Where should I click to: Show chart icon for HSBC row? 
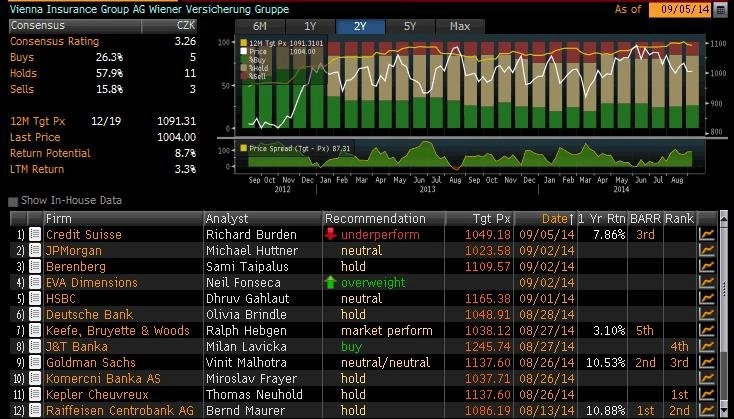click(707, 298)
